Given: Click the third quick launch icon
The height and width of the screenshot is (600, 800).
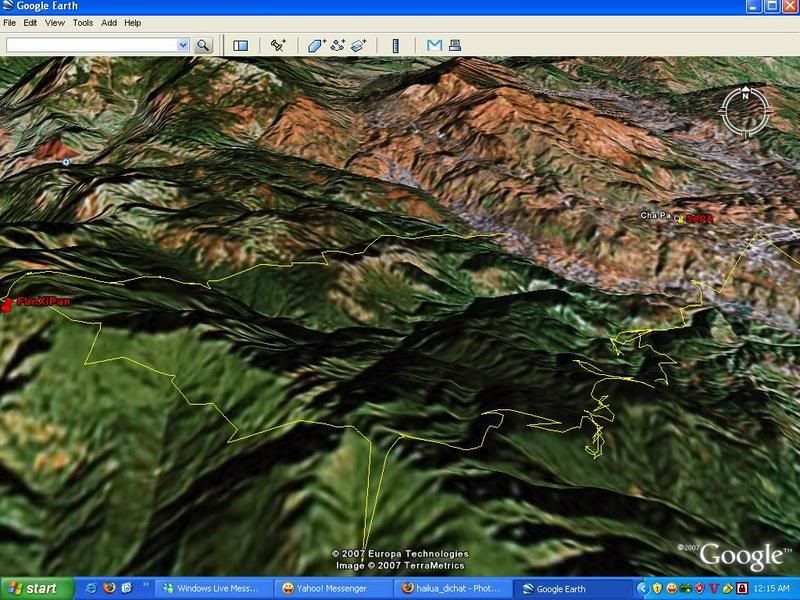Looking at the screenshot, I should coord(127,588).
